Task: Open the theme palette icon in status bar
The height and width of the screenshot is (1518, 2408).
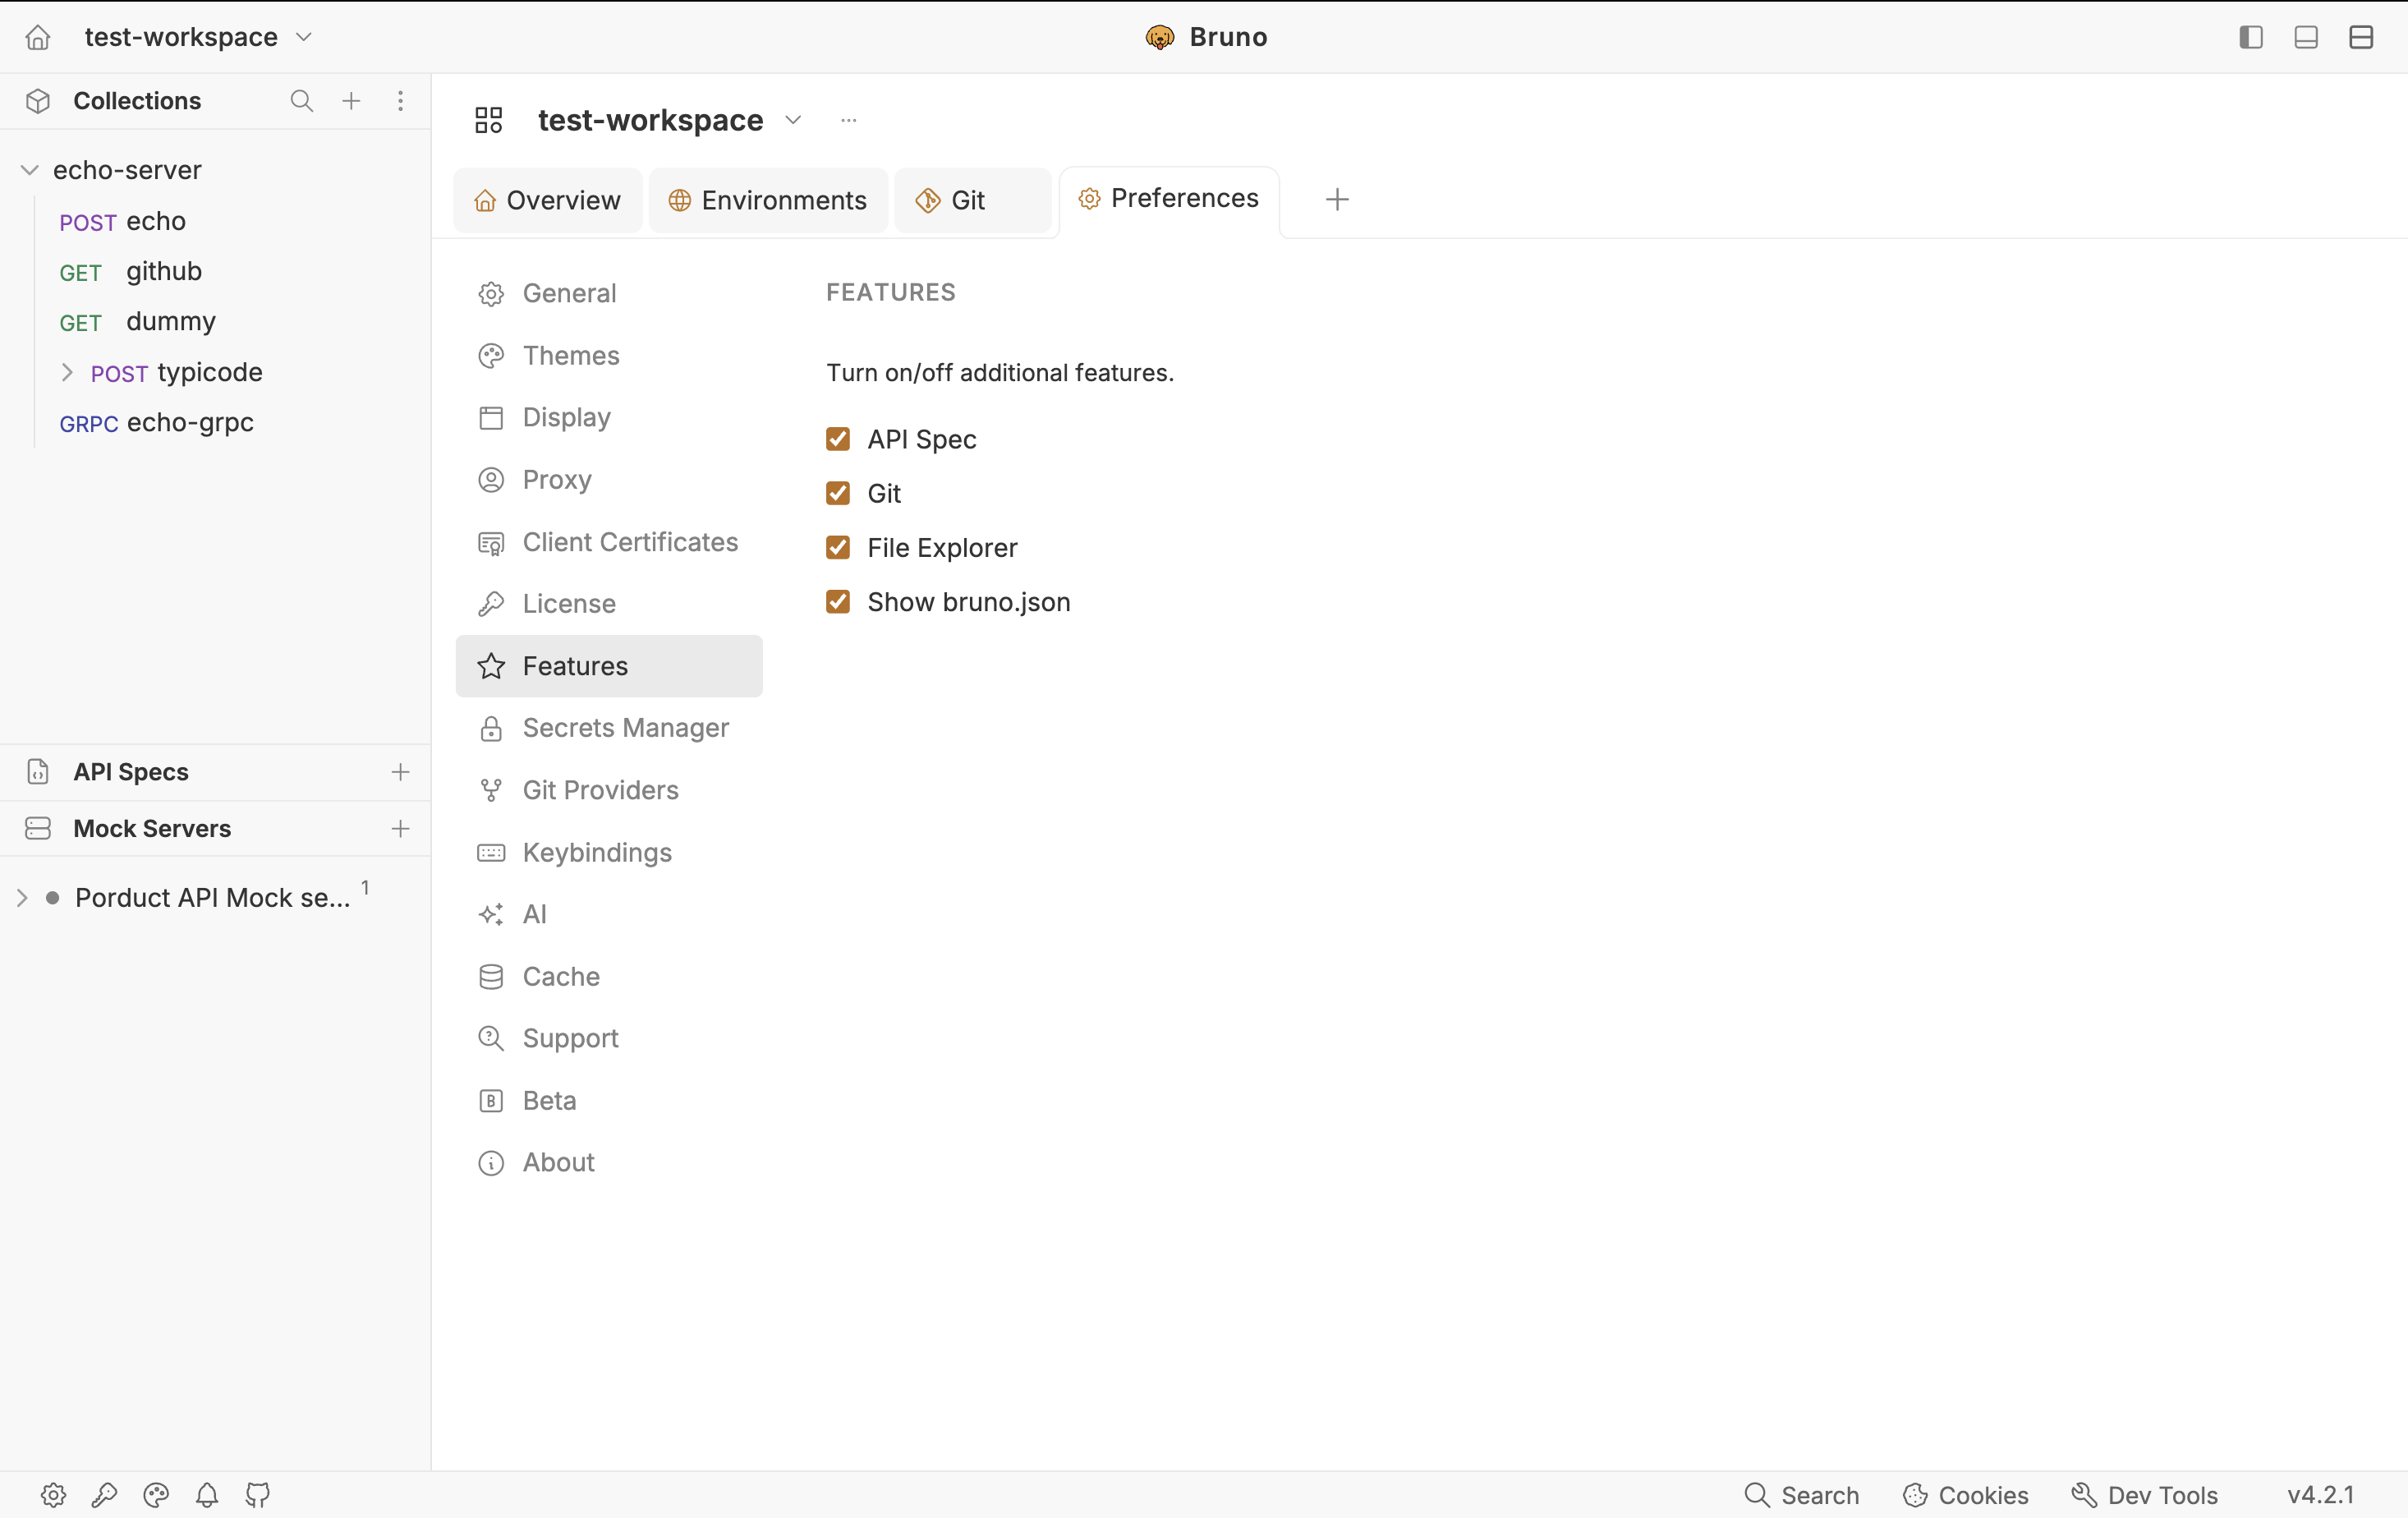Action: coord(156,1495)
